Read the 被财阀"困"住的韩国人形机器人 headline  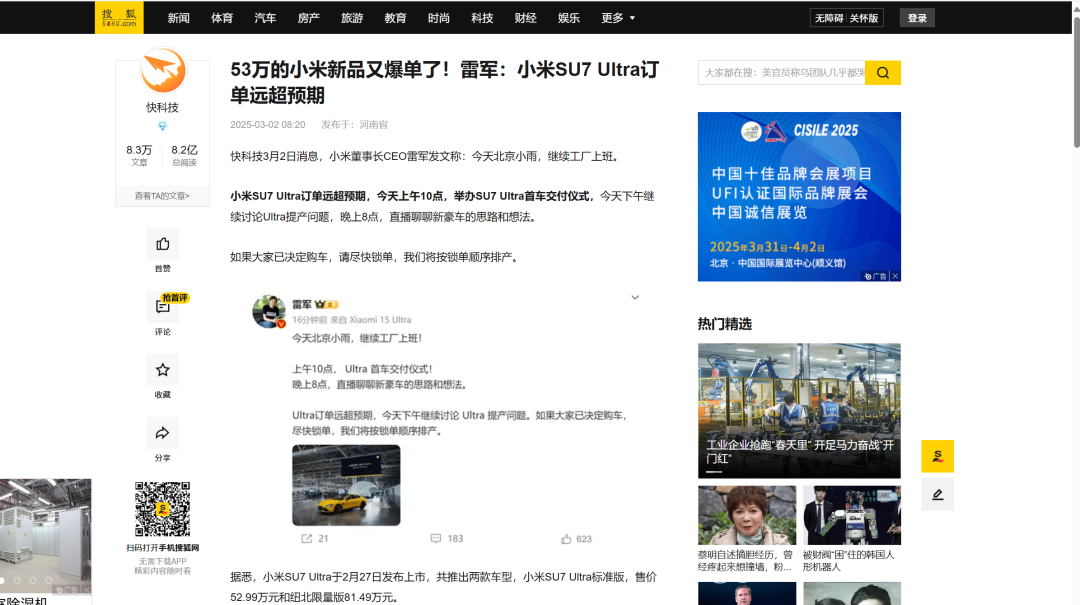849,561
